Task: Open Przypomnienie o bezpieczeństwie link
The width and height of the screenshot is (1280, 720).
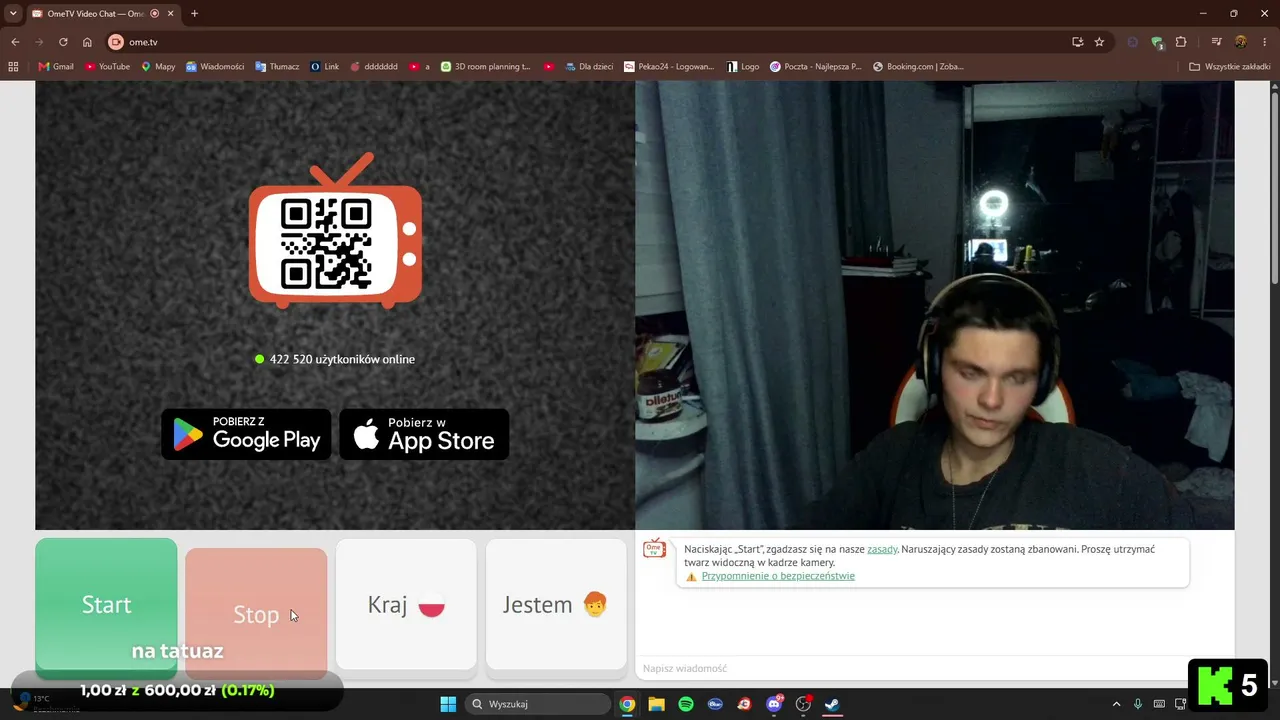Action: tap(778, 576)
